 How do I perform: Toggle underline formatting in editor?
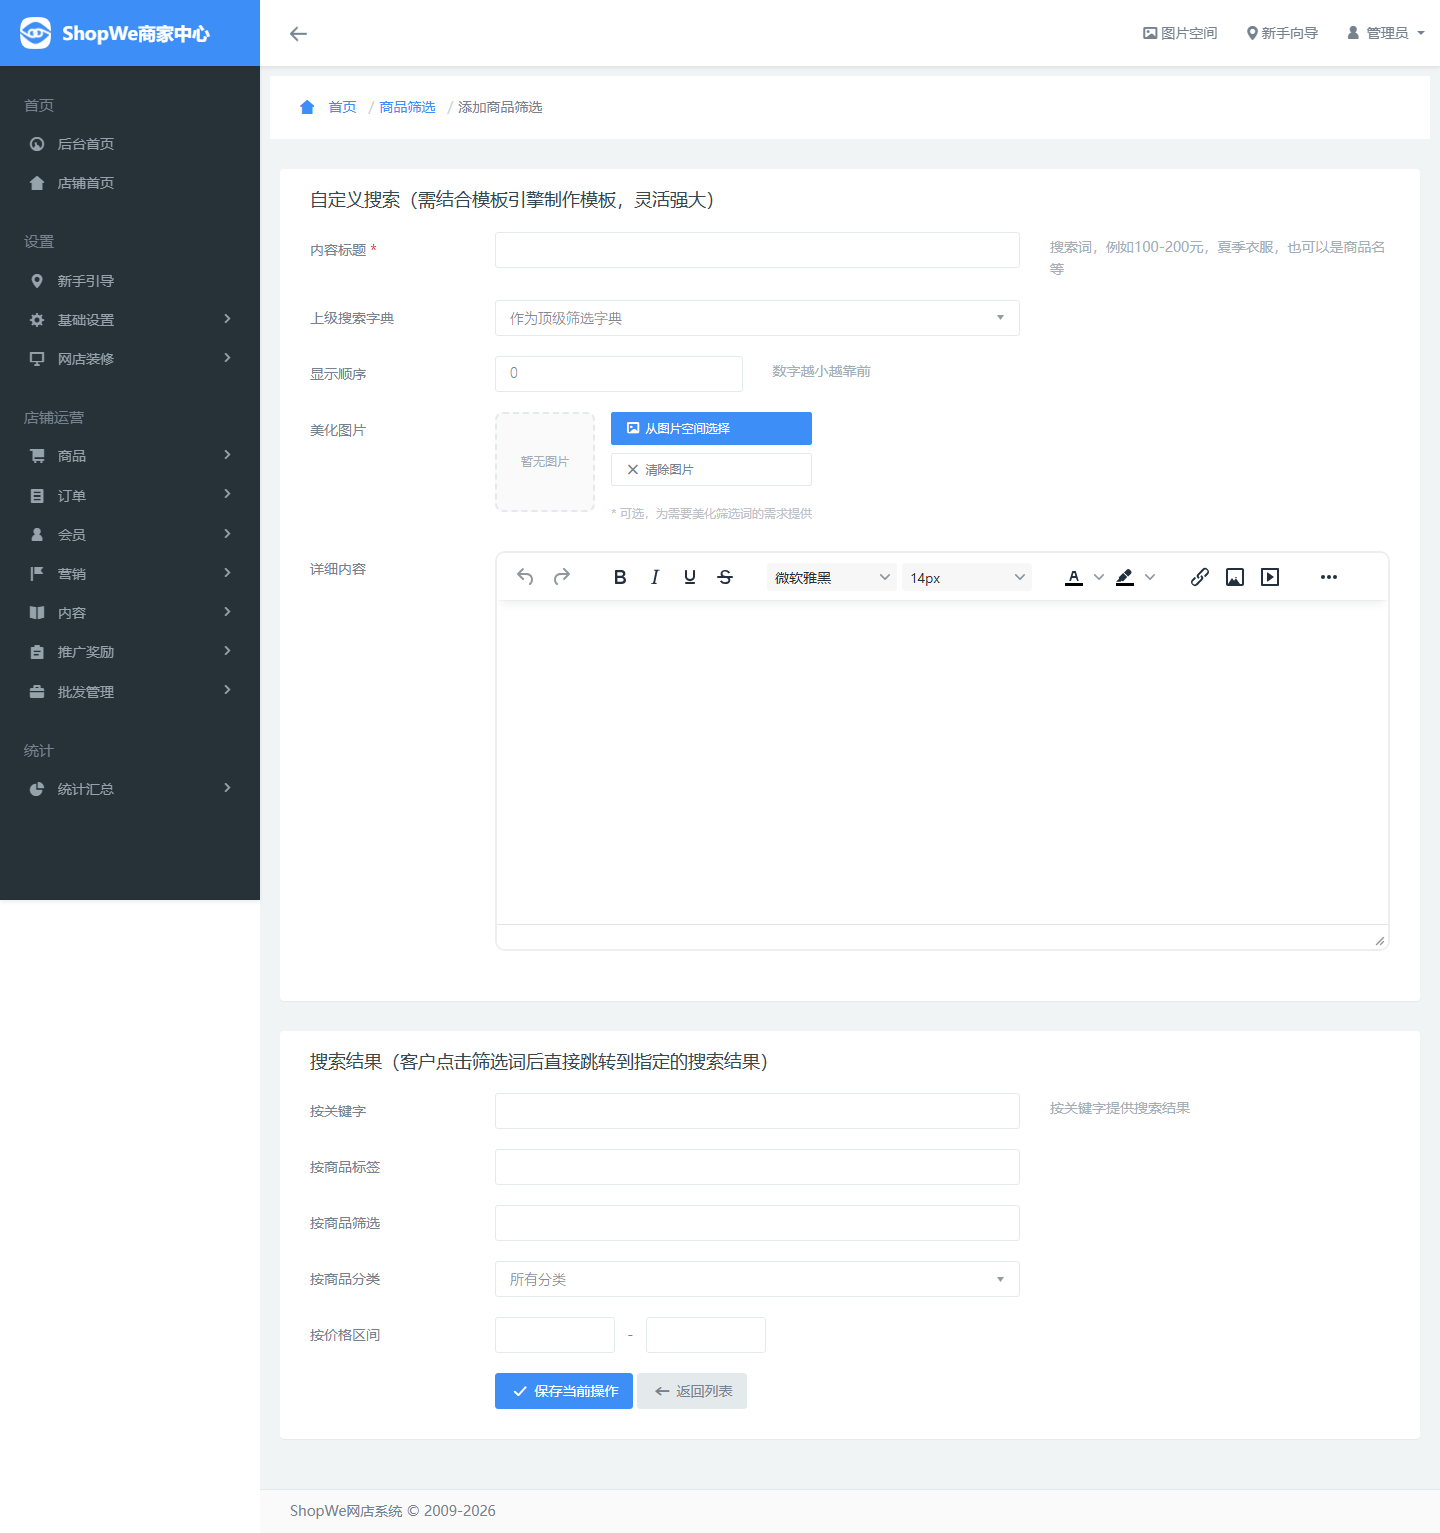pyautogui.click(x=690, y=577)
